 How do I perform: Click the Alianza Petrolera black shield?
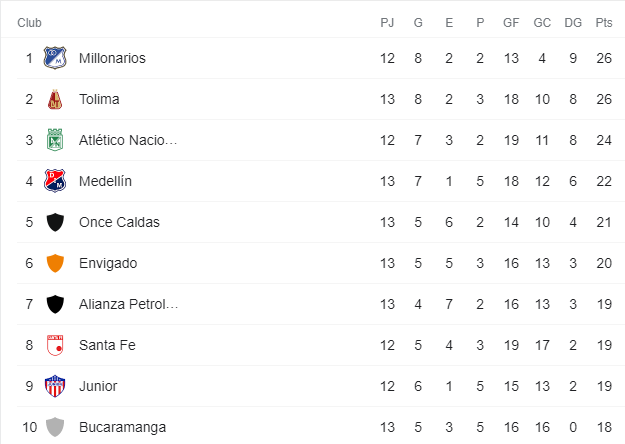click(55, 304)
